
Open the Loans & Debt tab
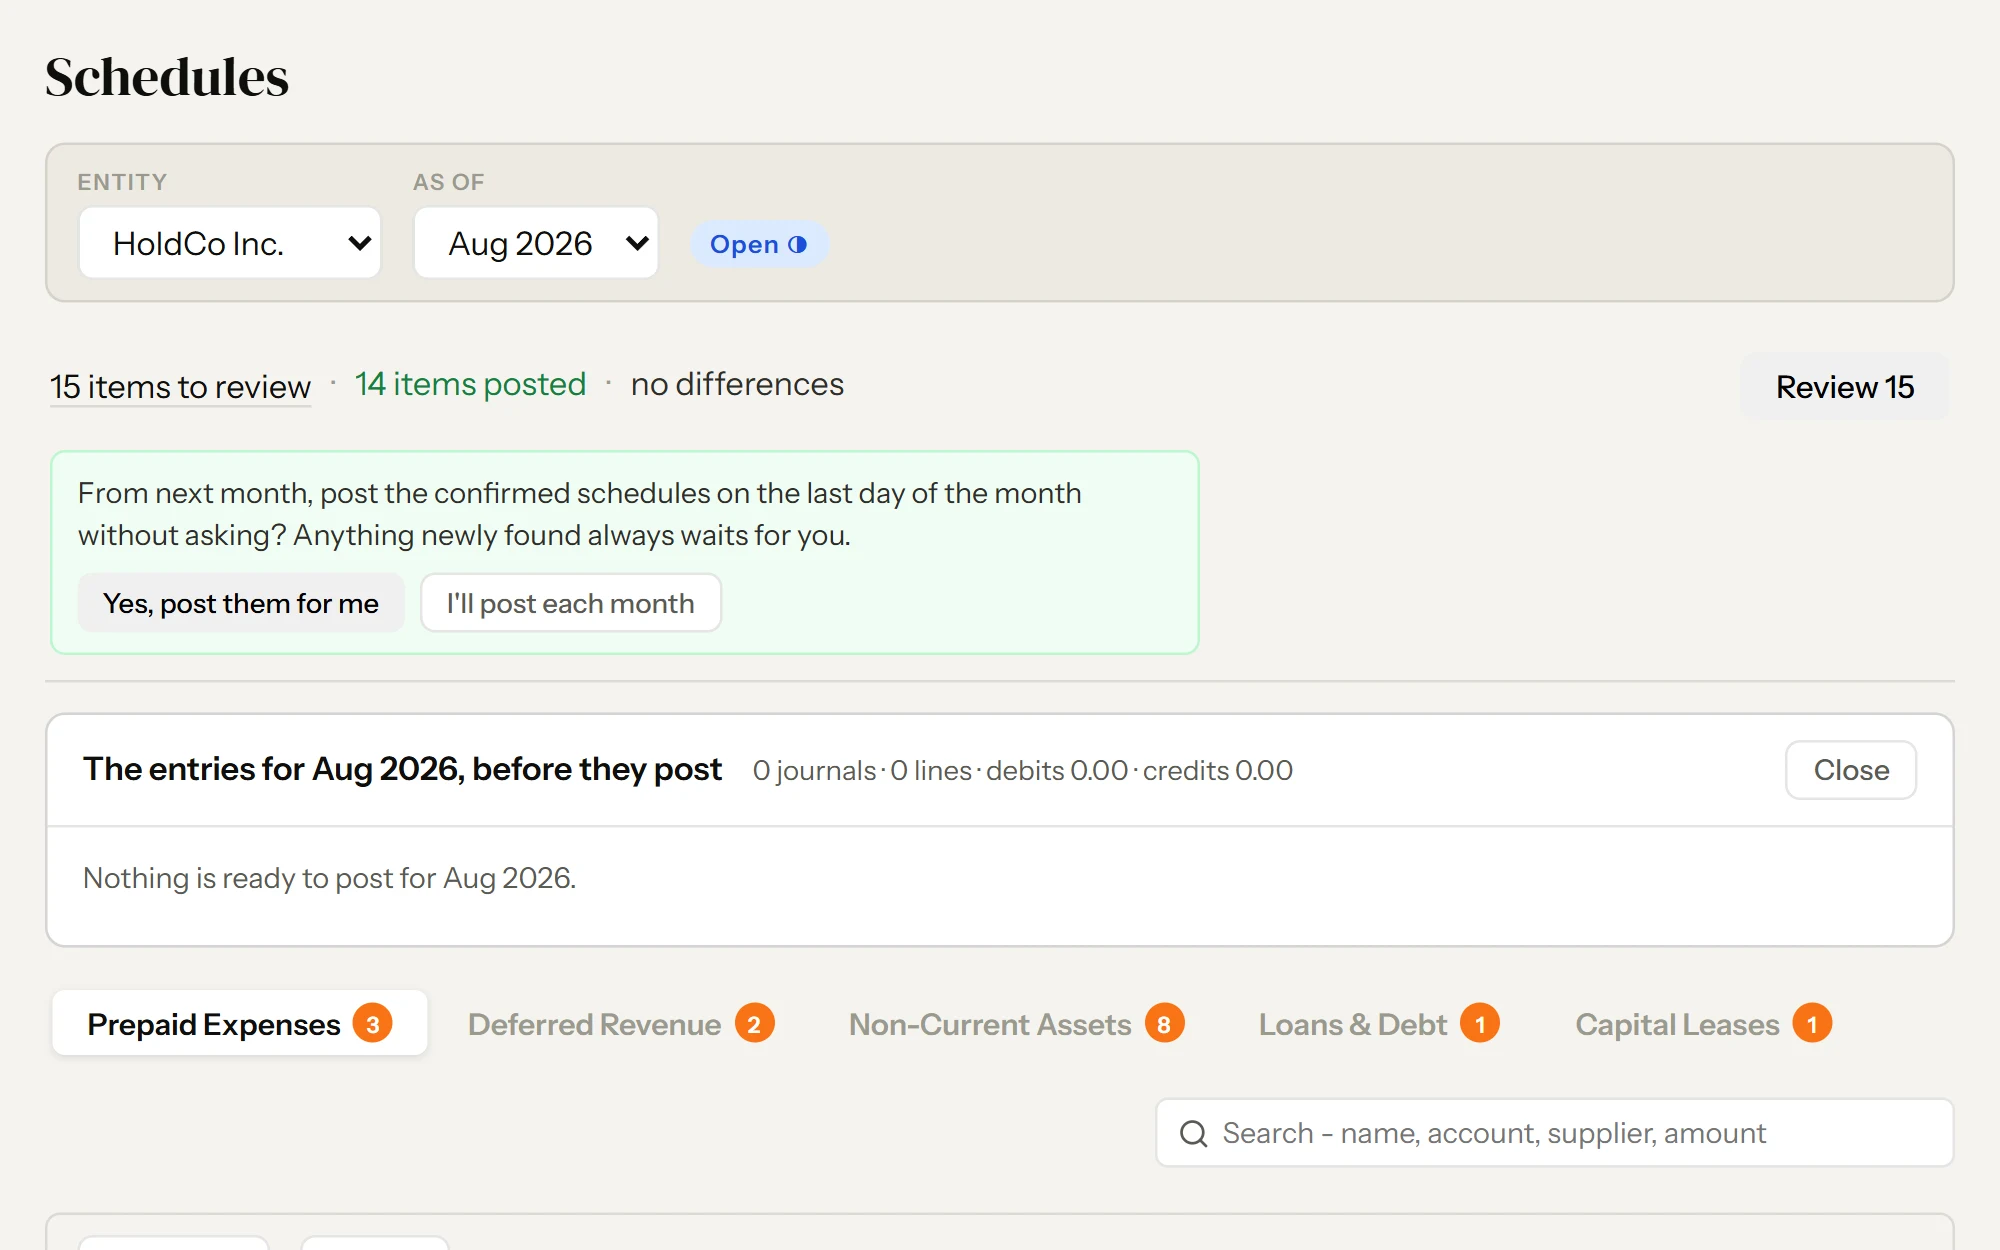click(1378, 1024)
